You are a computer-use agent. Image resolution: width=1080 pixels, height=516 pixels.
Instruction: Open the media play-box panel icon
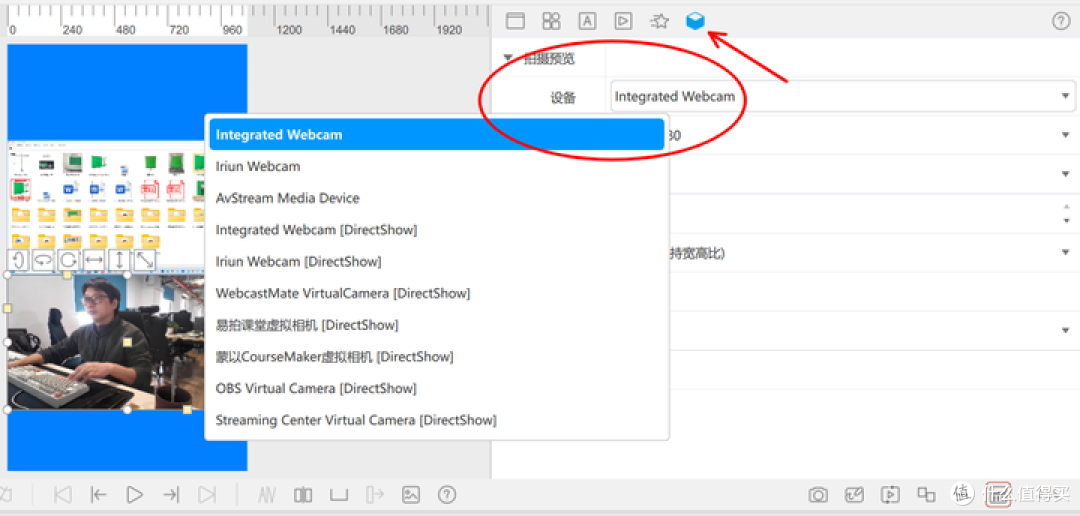(623, 21)
